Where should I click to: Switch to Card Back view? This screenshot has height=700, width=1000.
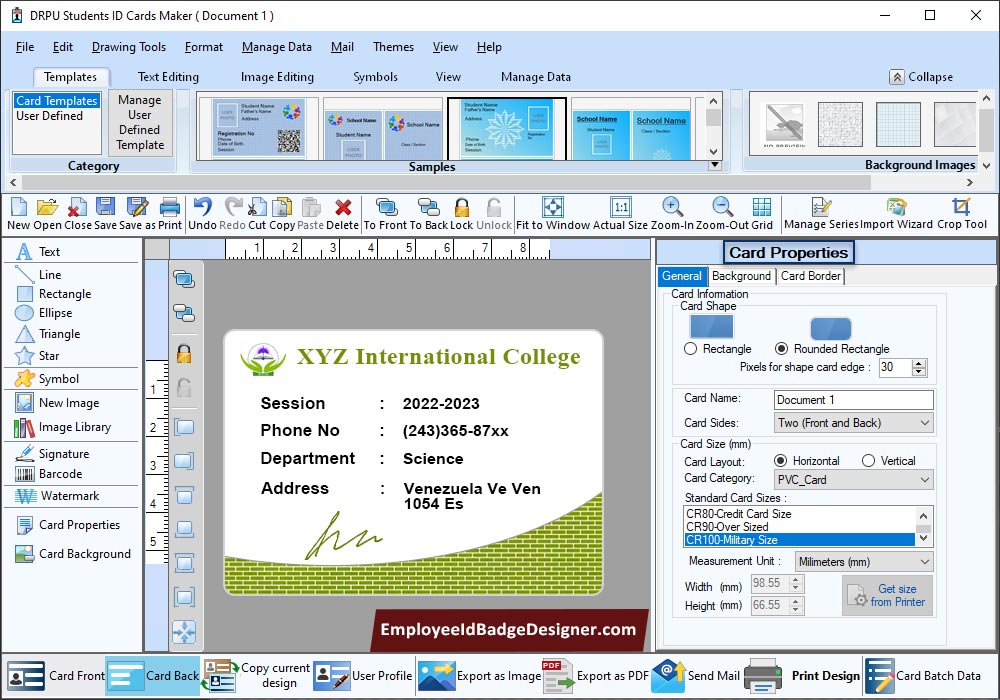click(153, 676)
